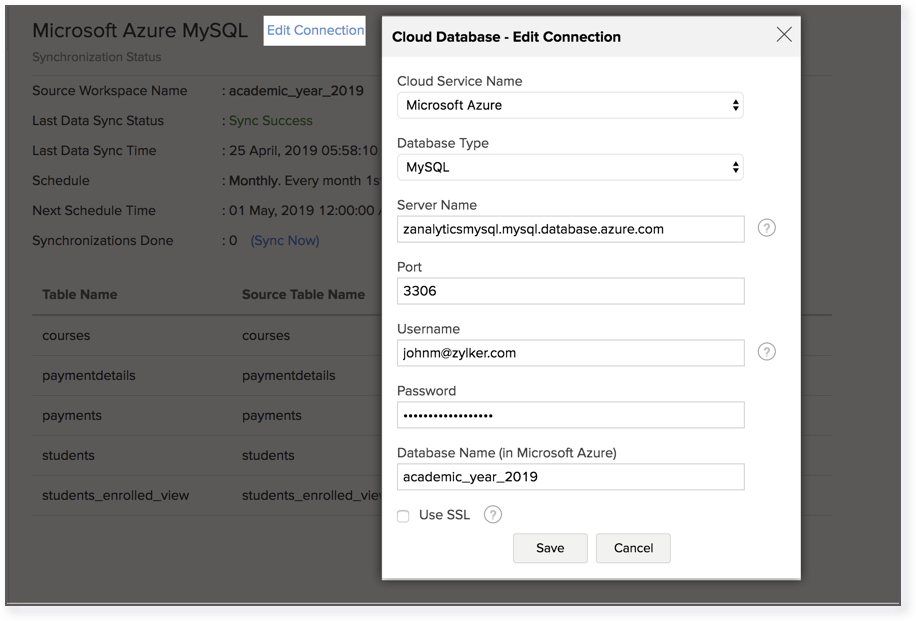Screen dimensions: 916x621
Task: Click the Username field
Action: 571,353
